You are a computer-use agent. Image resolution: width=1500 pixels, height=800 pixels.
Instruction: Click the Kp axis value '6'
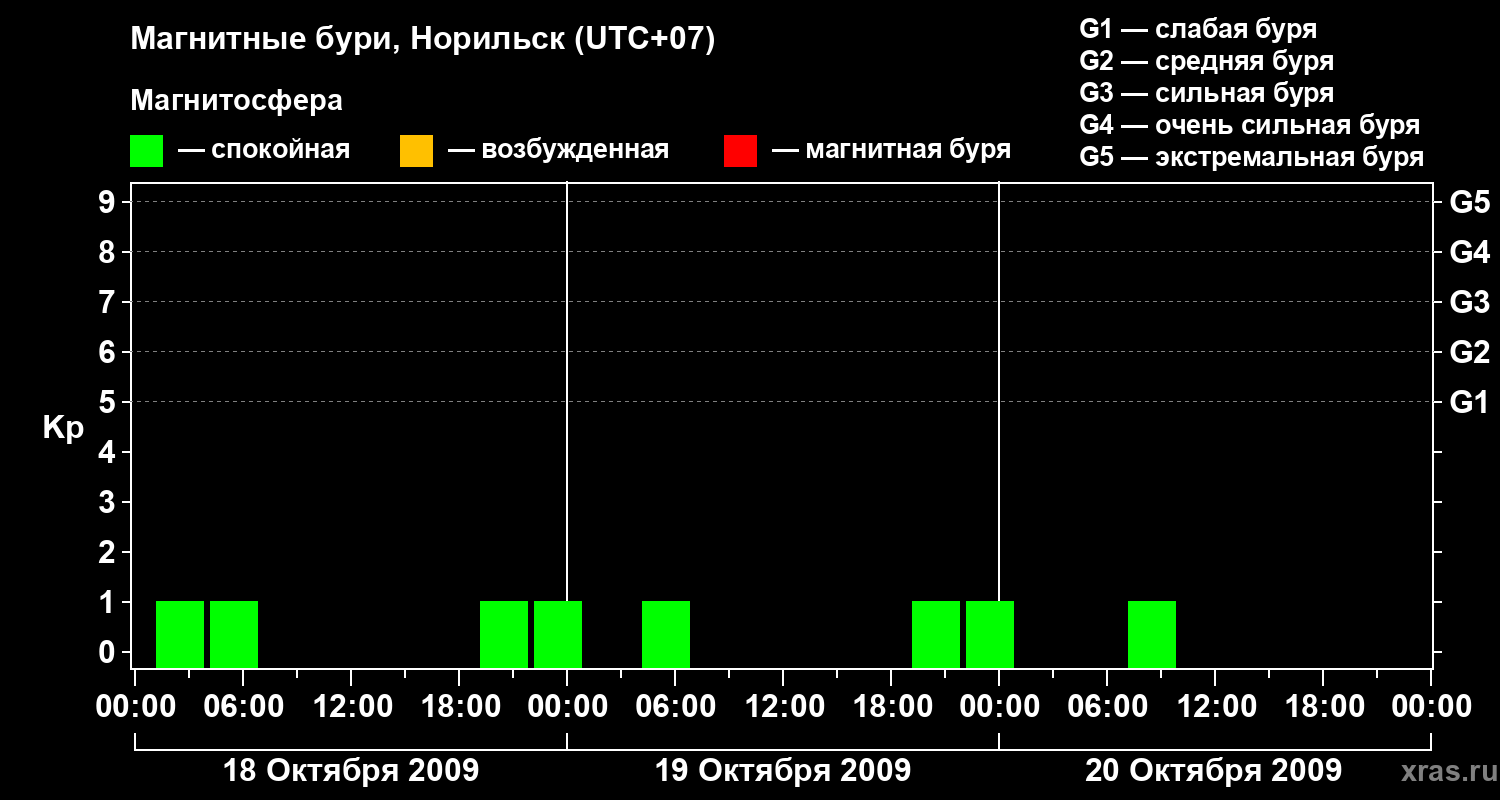pyautogui.click(x=107, y=352)
